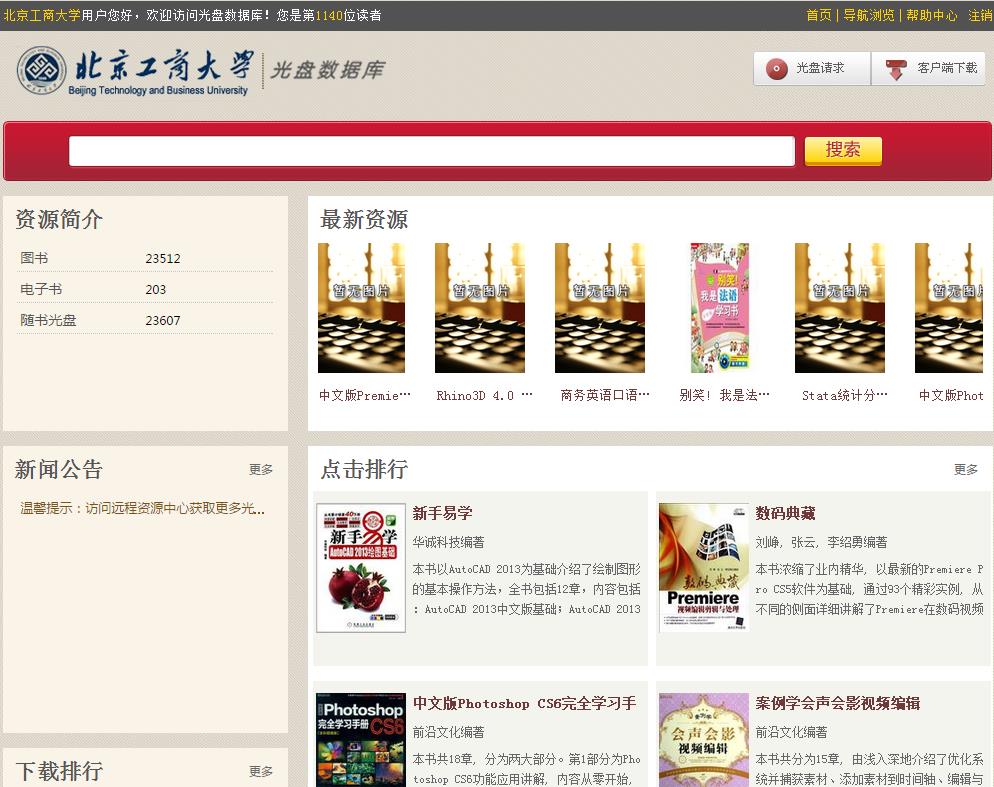The width and height of the screenshot is (994, 787).
Task: Click 注销 in the top navigation
Action: tap(981, 15)
